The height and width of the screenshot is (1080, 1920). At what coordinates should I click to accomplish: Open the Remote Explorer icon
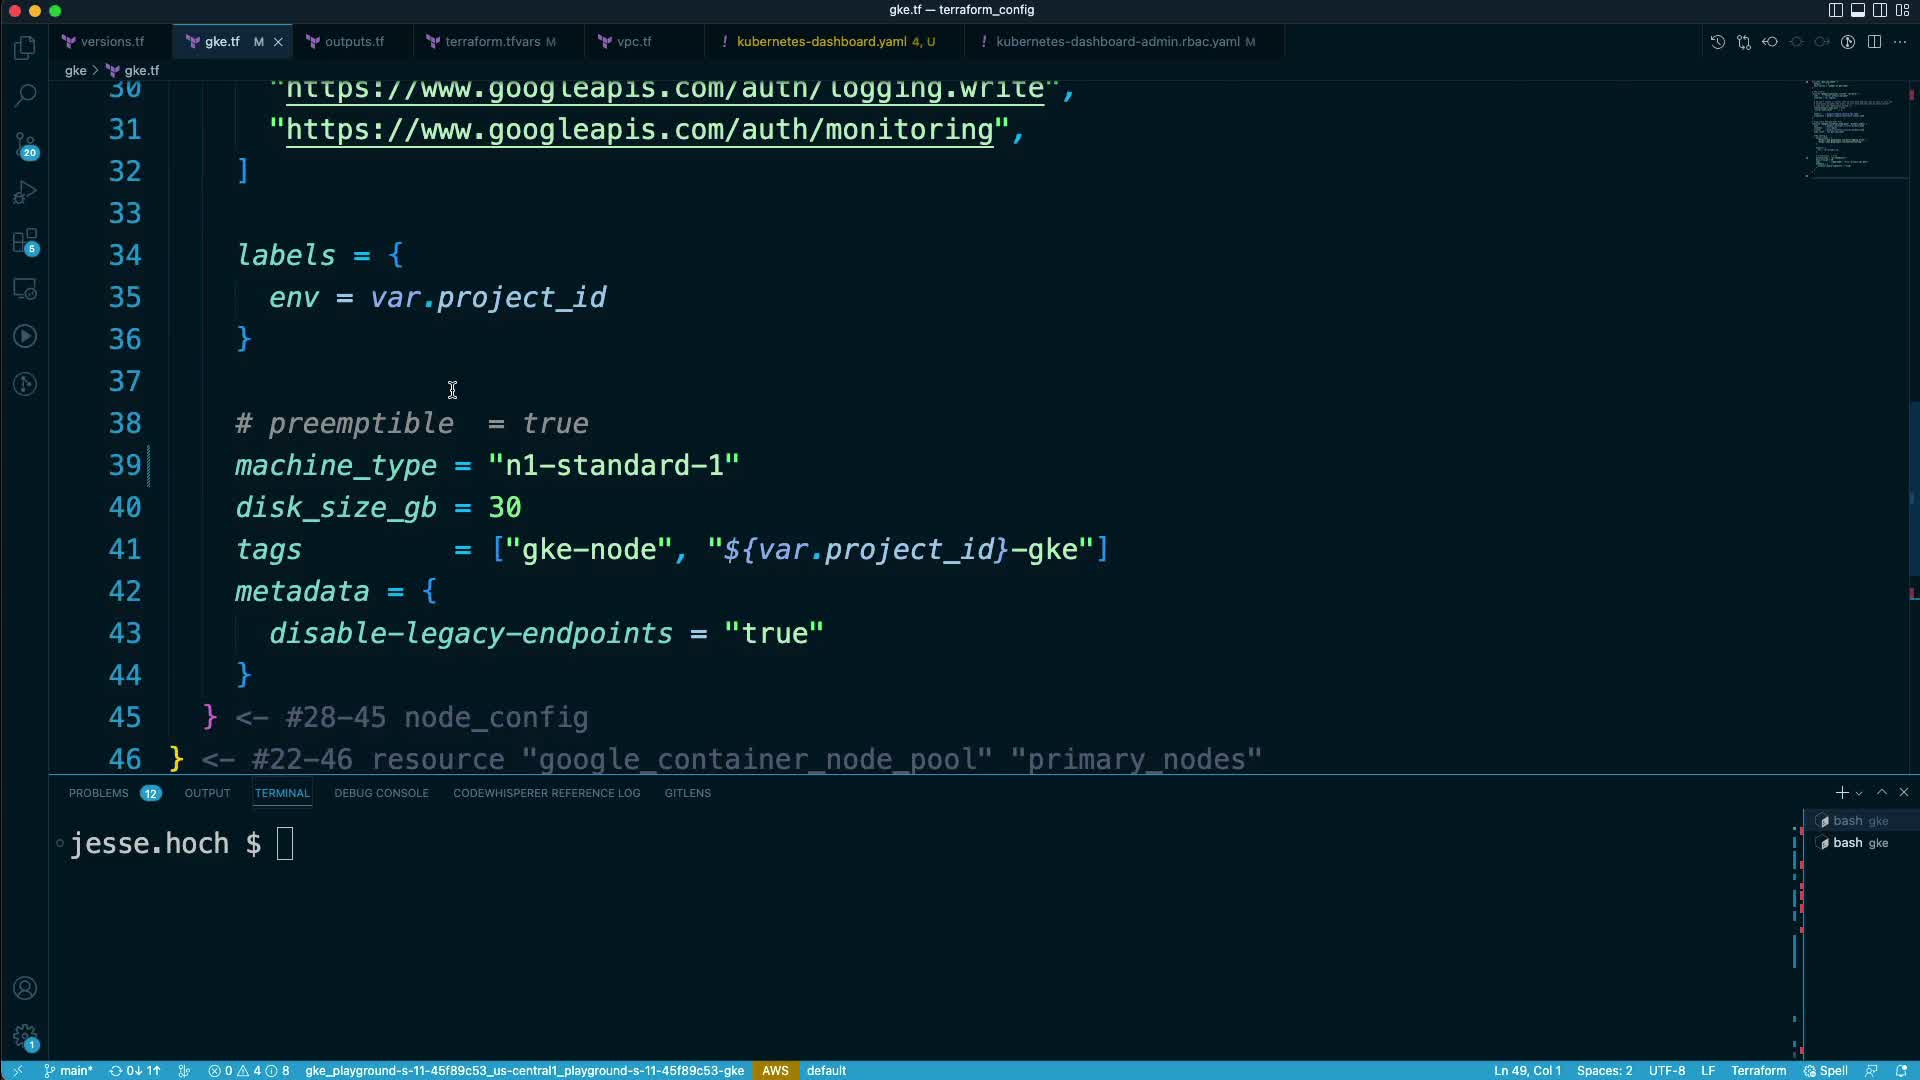(x=26, y=289)
